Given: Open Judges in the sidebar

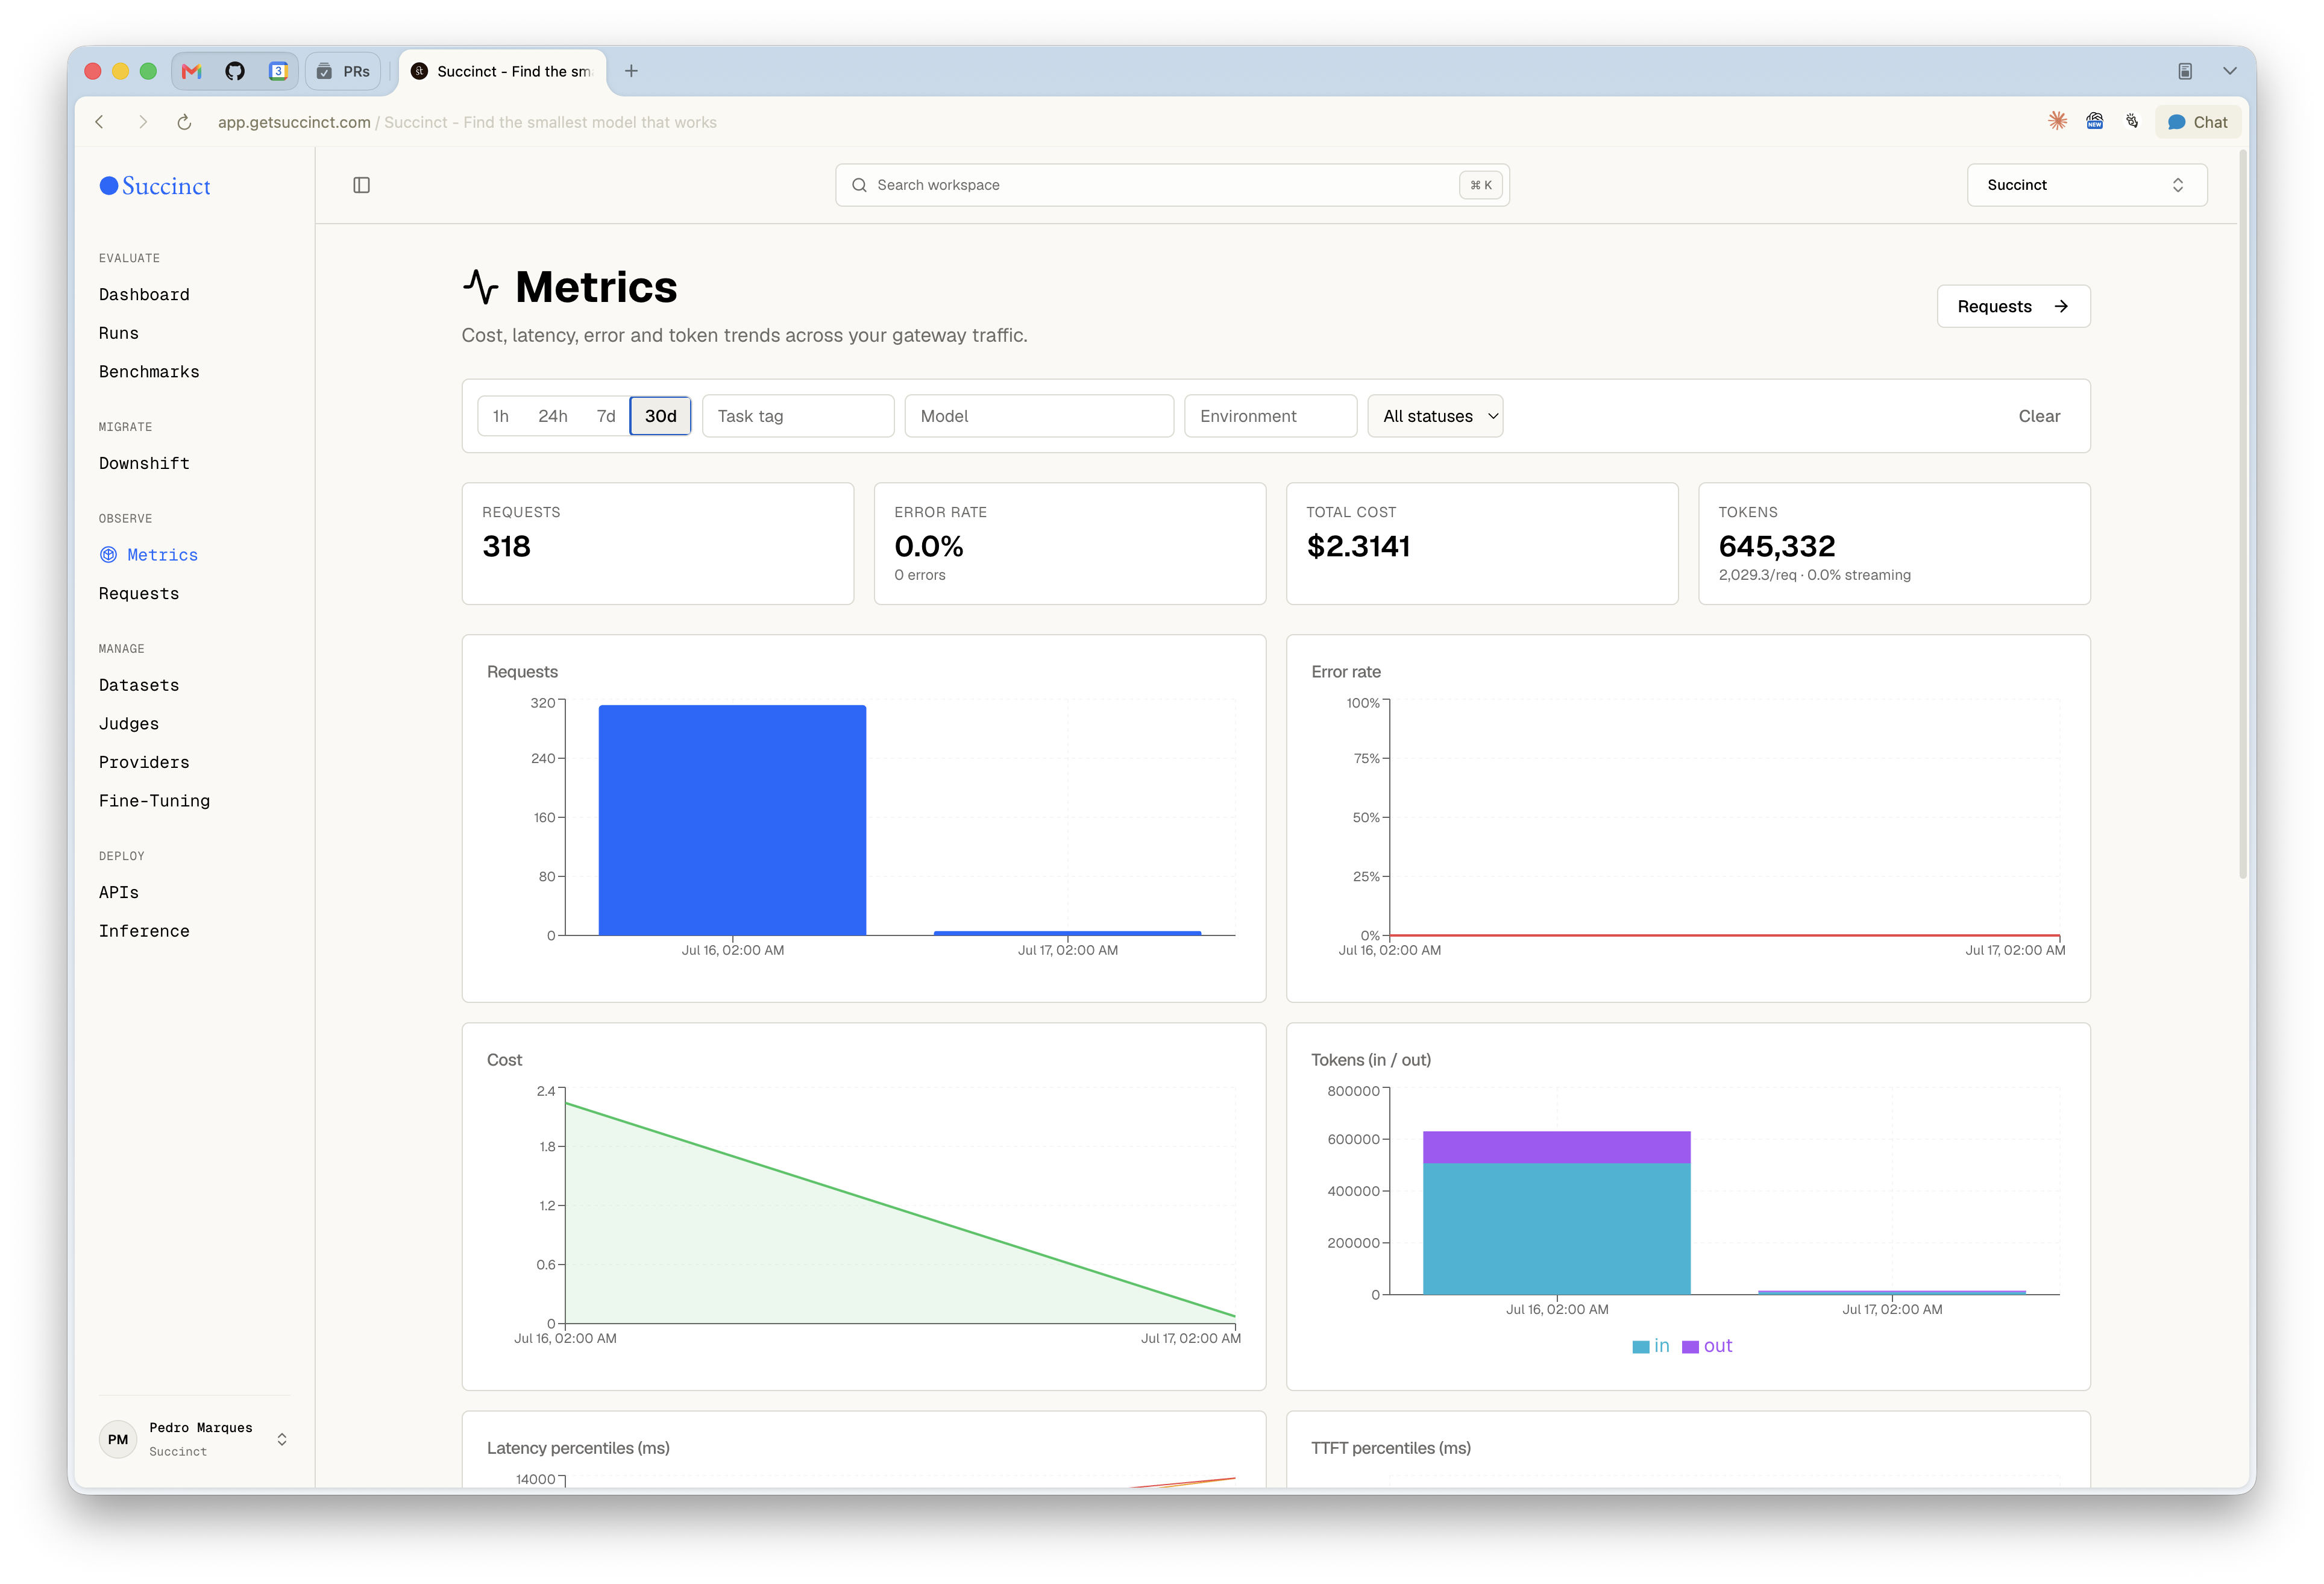Looking at the screenshot, I should point(129,723).
